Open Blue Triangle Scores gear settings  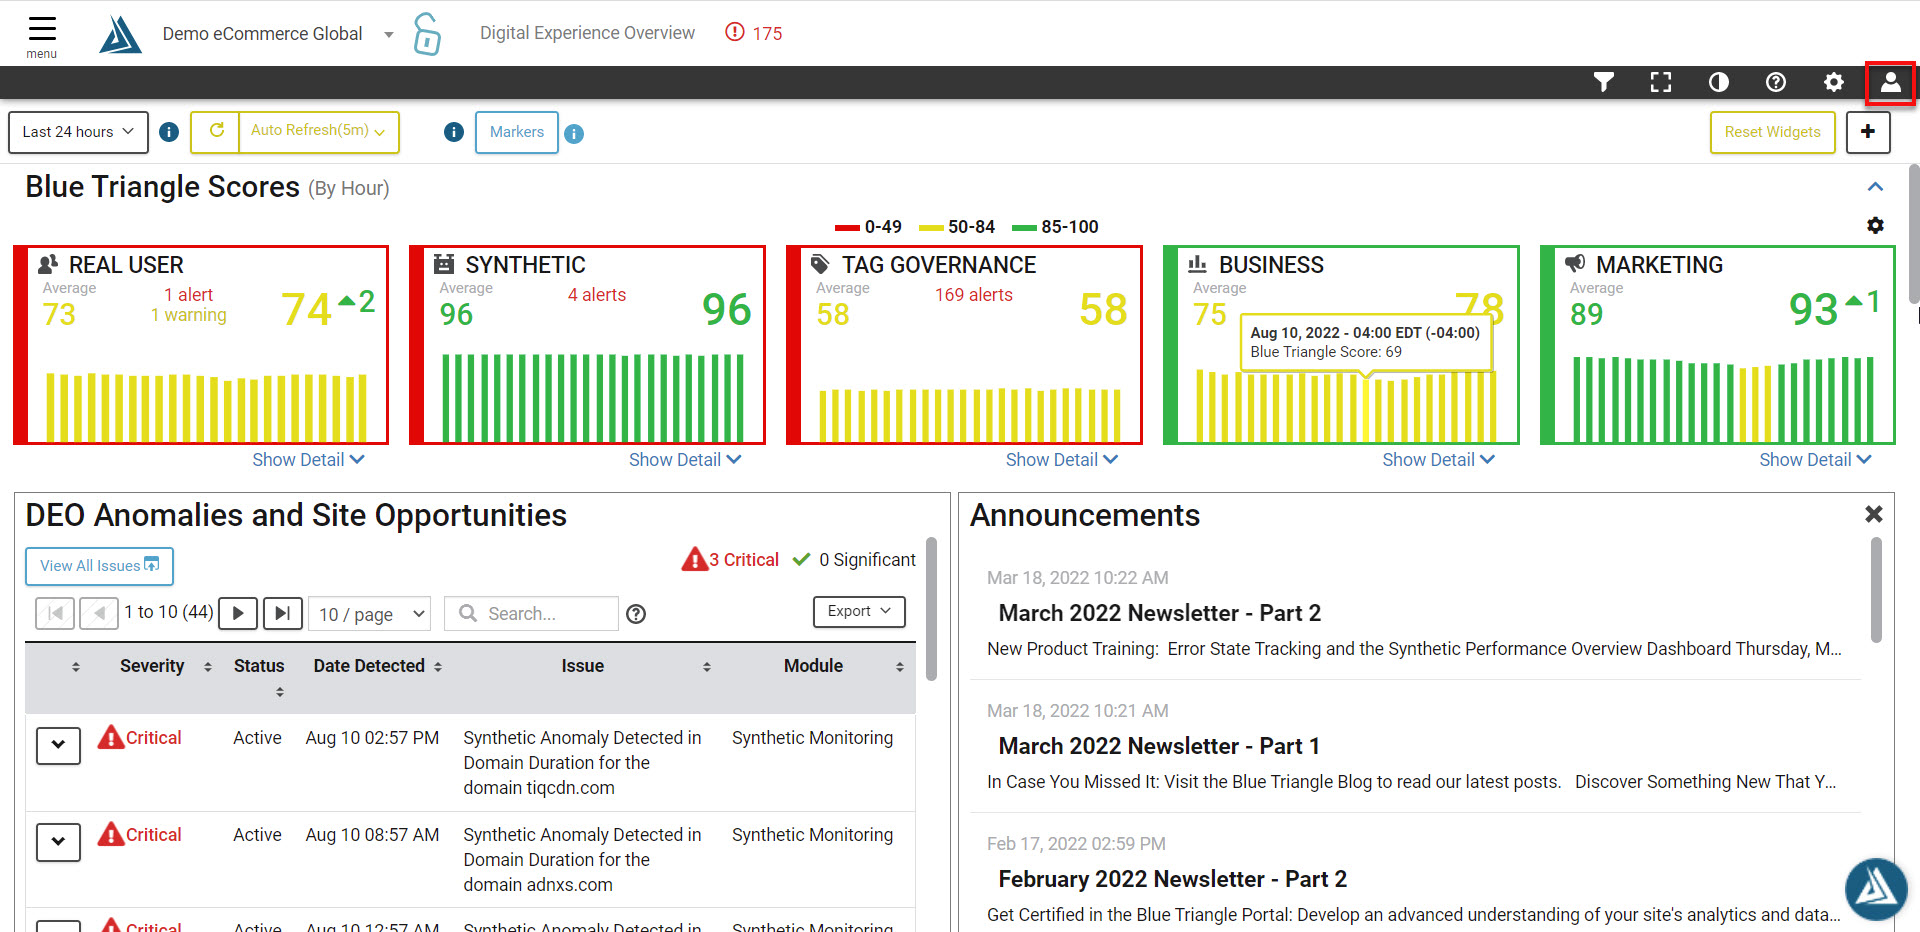click(x=1876, y=226)
